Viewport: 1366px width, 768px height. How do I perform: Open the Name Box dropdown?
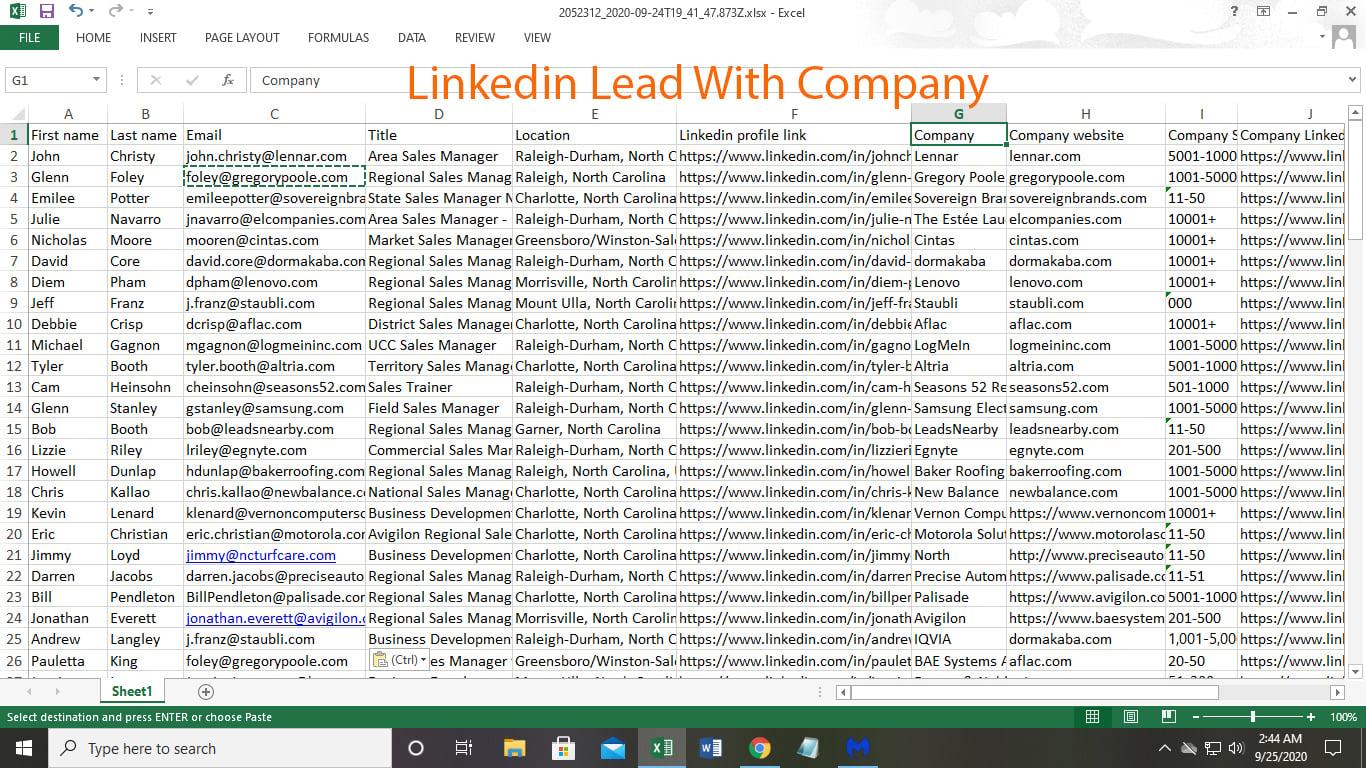coord(97,80)
